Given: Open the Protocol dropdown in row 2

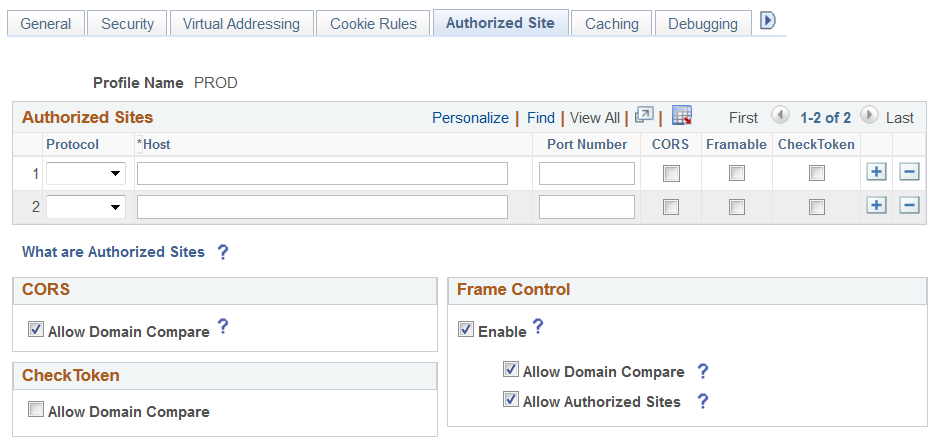Looking at the screenshot, I should pyautogui.click(x=85, y=207).
